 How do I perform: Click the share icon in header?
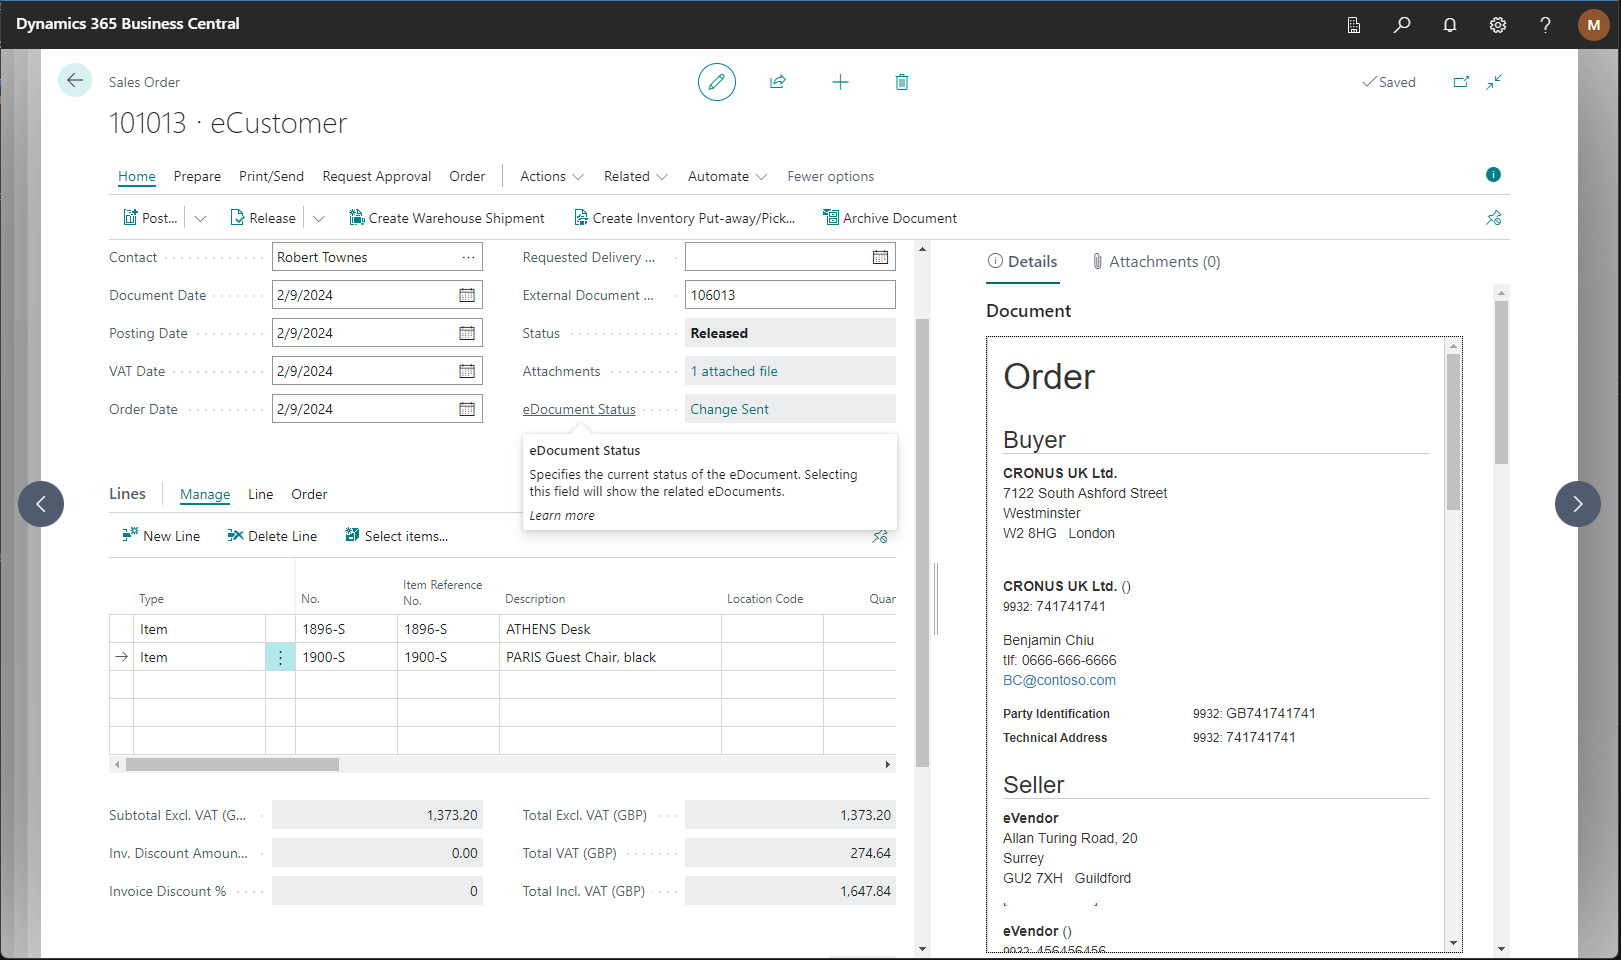[x=778, y=82]
